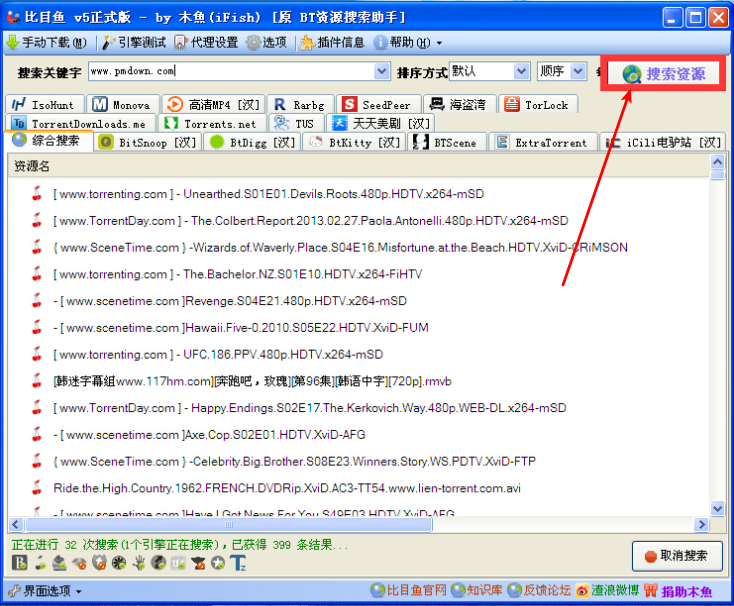This screenshot has height=606, width=734.
Task: Switch to the IsoHunt engine tab
Action: [x=44, y=104]
